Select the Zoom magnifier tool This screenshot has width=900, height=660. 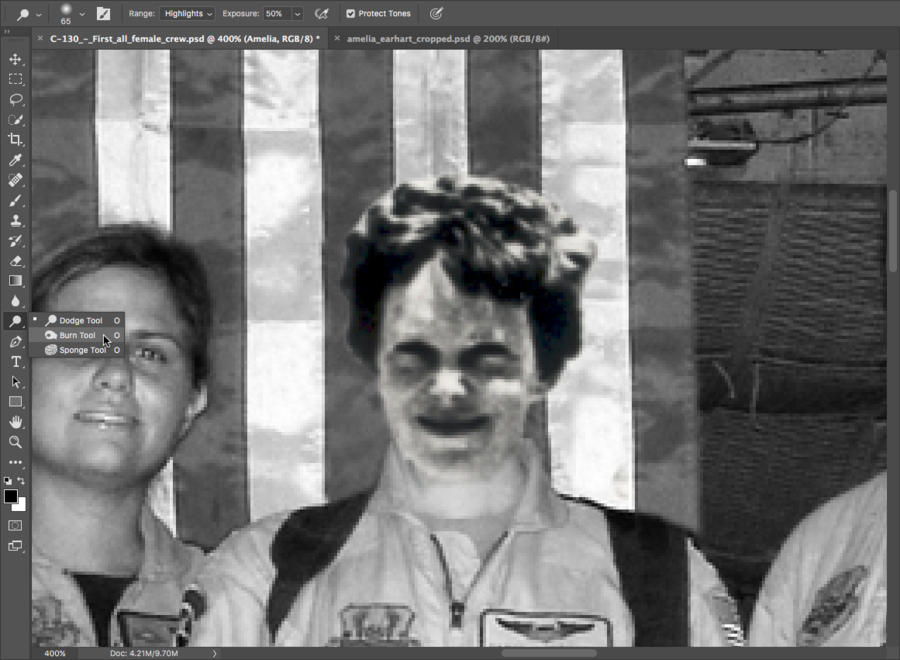[x=15, y=442]
